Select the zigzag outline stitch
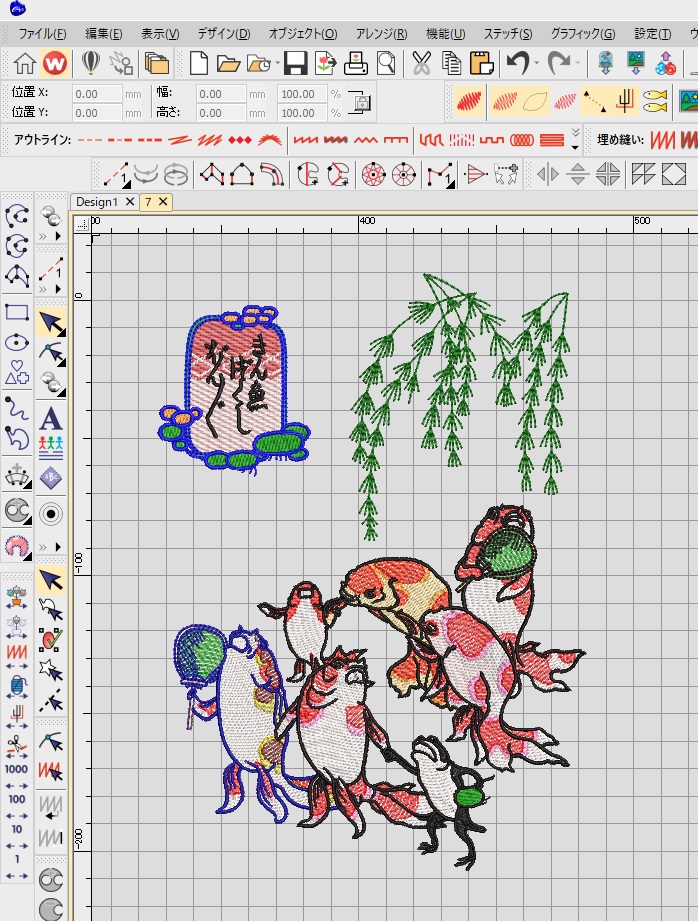This screenshot has width=698, height=921. (365, 140)
